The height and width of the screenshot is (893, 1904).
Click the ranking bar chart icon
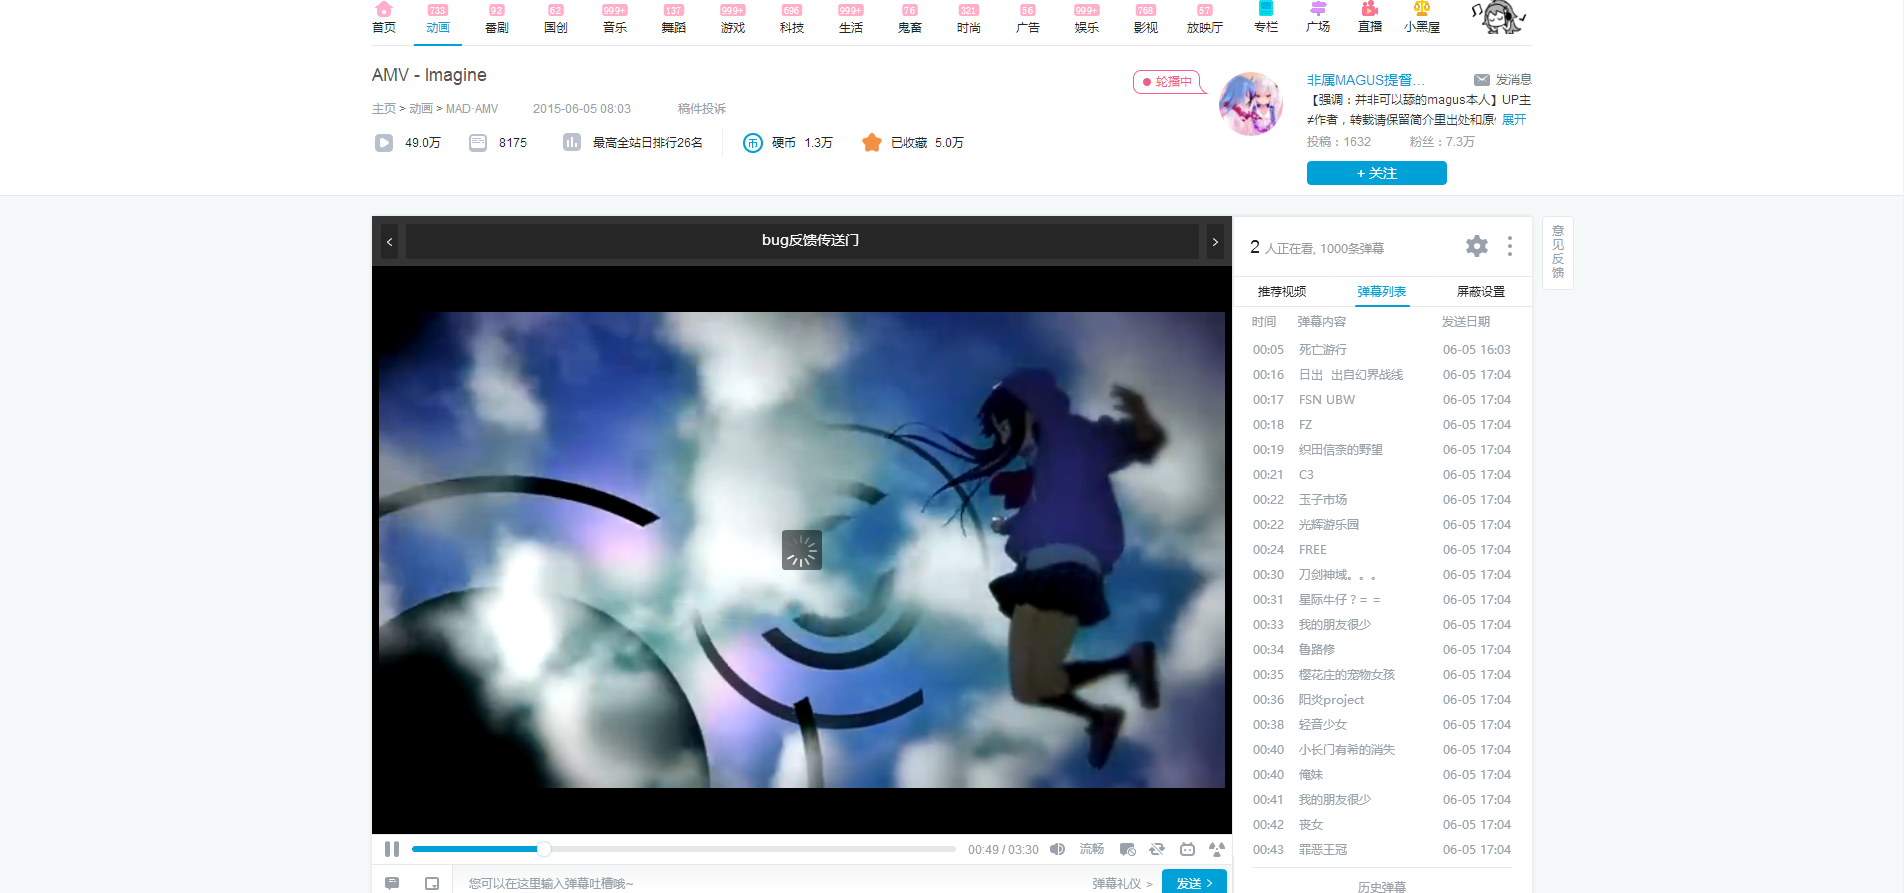coord(572,143)
